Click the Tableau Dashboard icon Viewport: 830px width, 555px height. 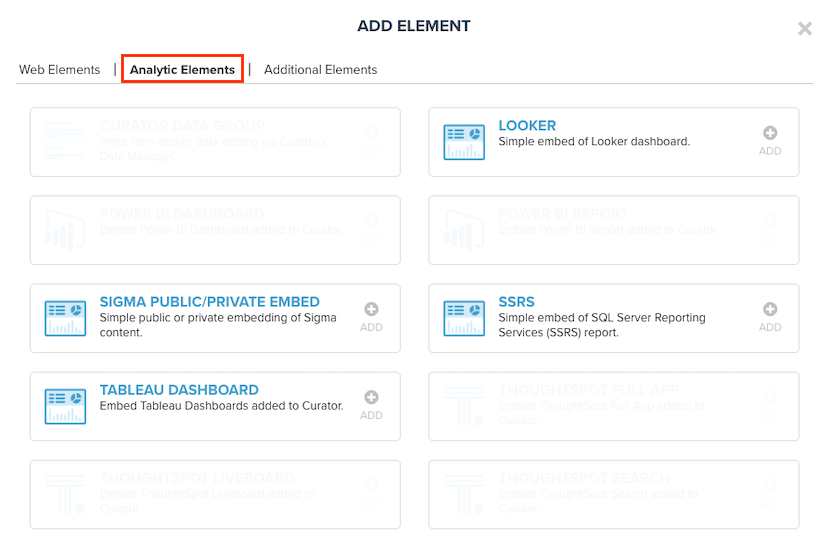(x=65, y=406)
